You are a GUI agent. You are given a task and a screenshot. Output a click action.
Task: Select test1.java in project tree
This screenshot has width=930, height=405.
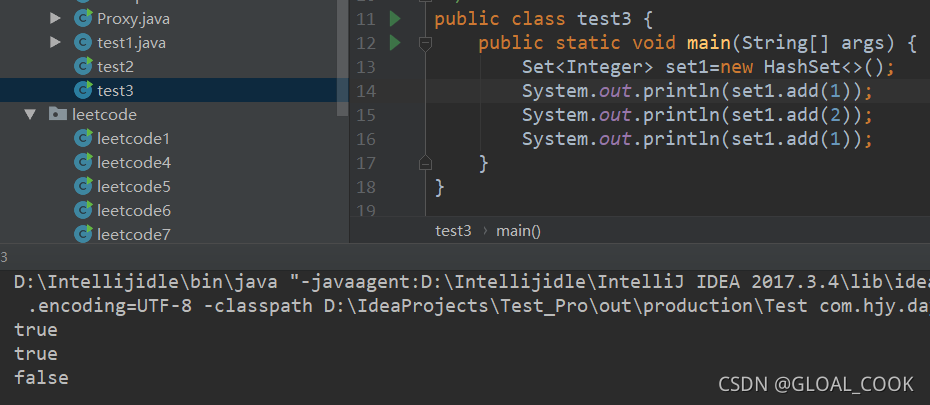tap(132, 43)
